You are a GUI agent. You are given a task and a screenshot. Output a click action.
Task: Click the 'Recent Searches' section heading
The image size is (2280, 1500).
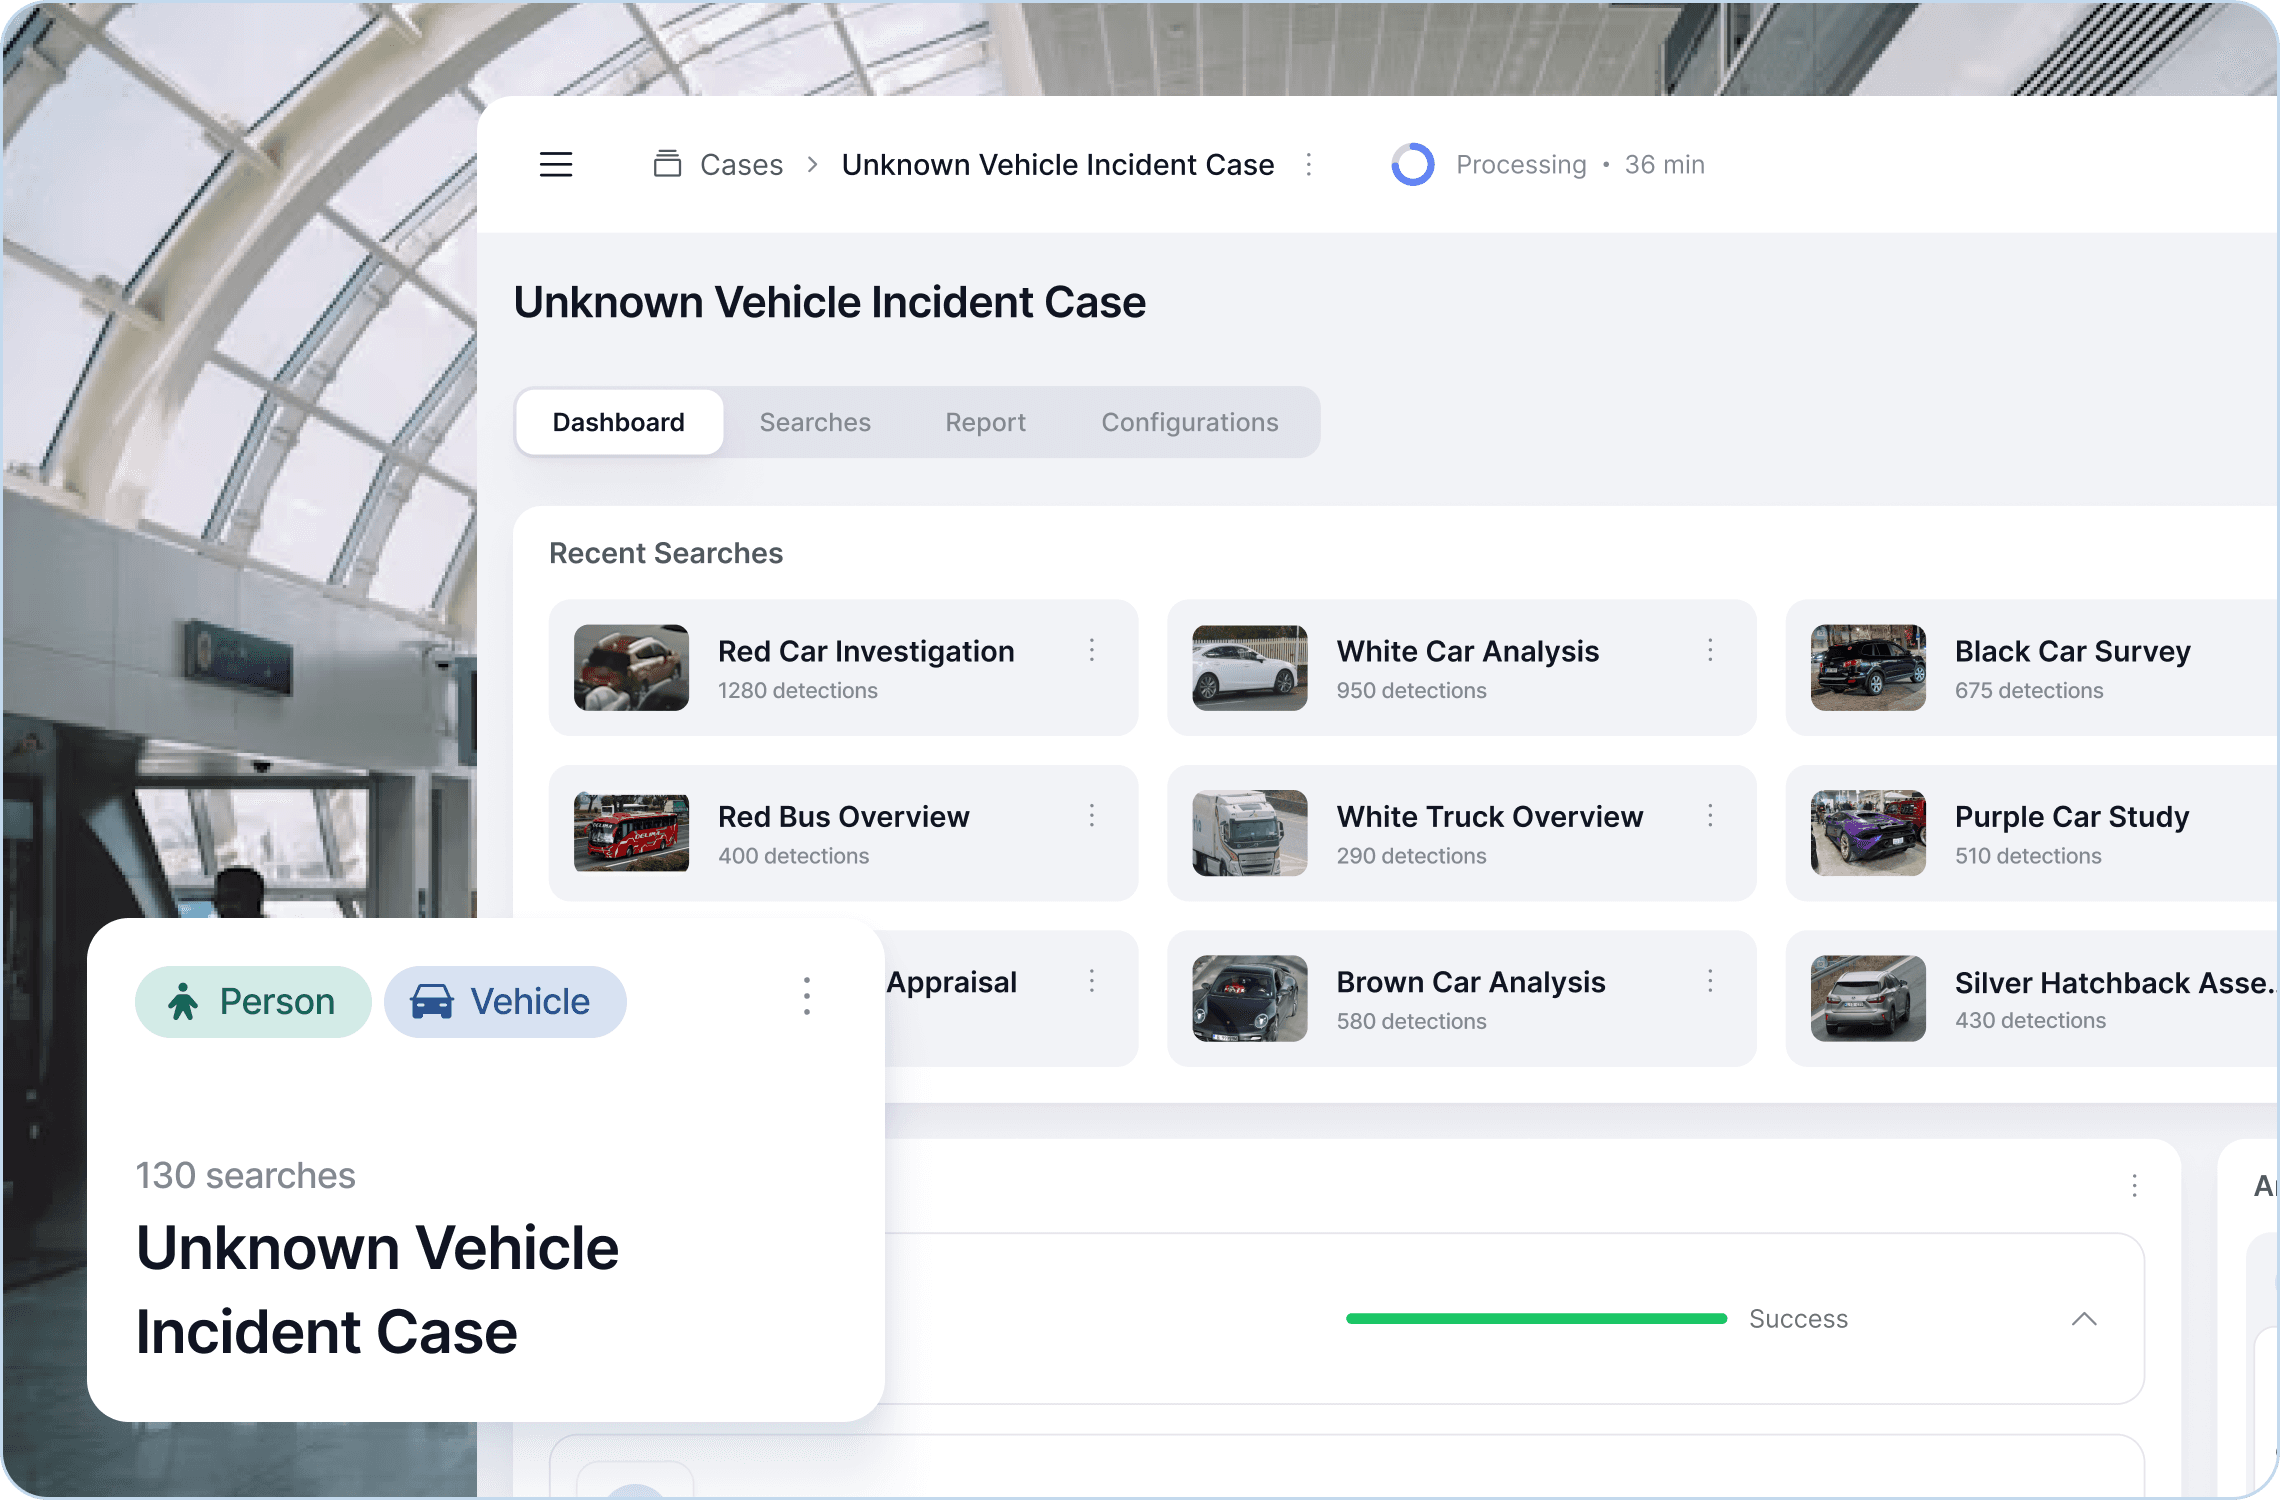click(666, 553)
